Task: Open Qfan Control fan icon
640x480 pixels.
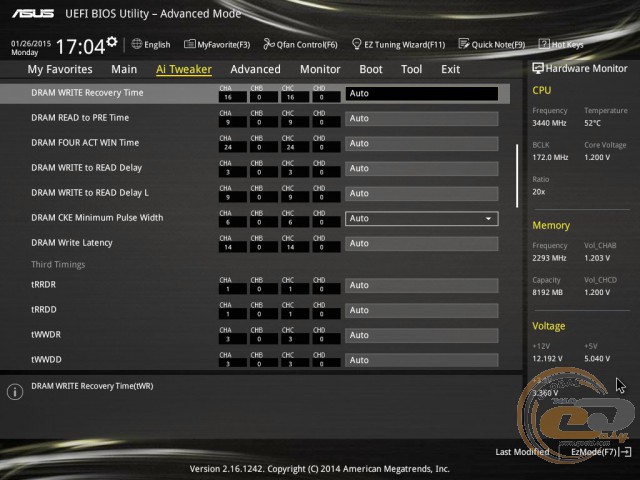Action: coord(269,44)
